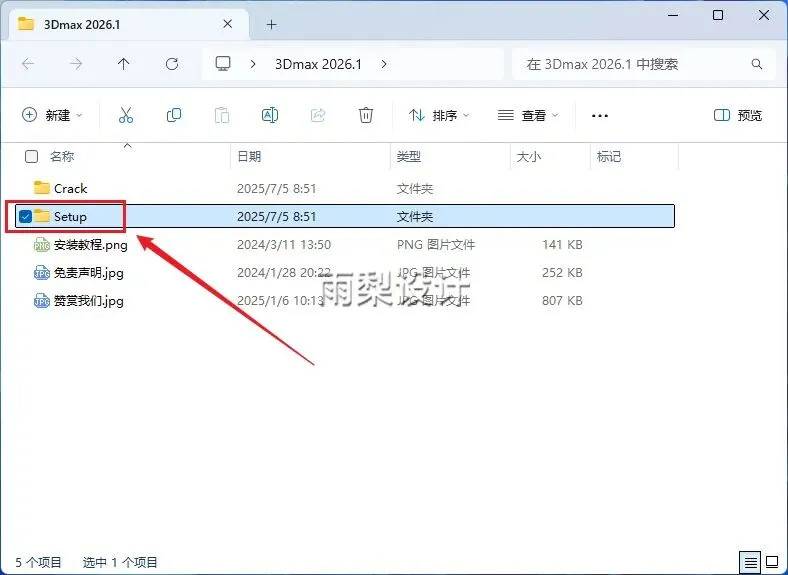
Task: Expand chevron after the computer icon
Action: tap(253, 64)
